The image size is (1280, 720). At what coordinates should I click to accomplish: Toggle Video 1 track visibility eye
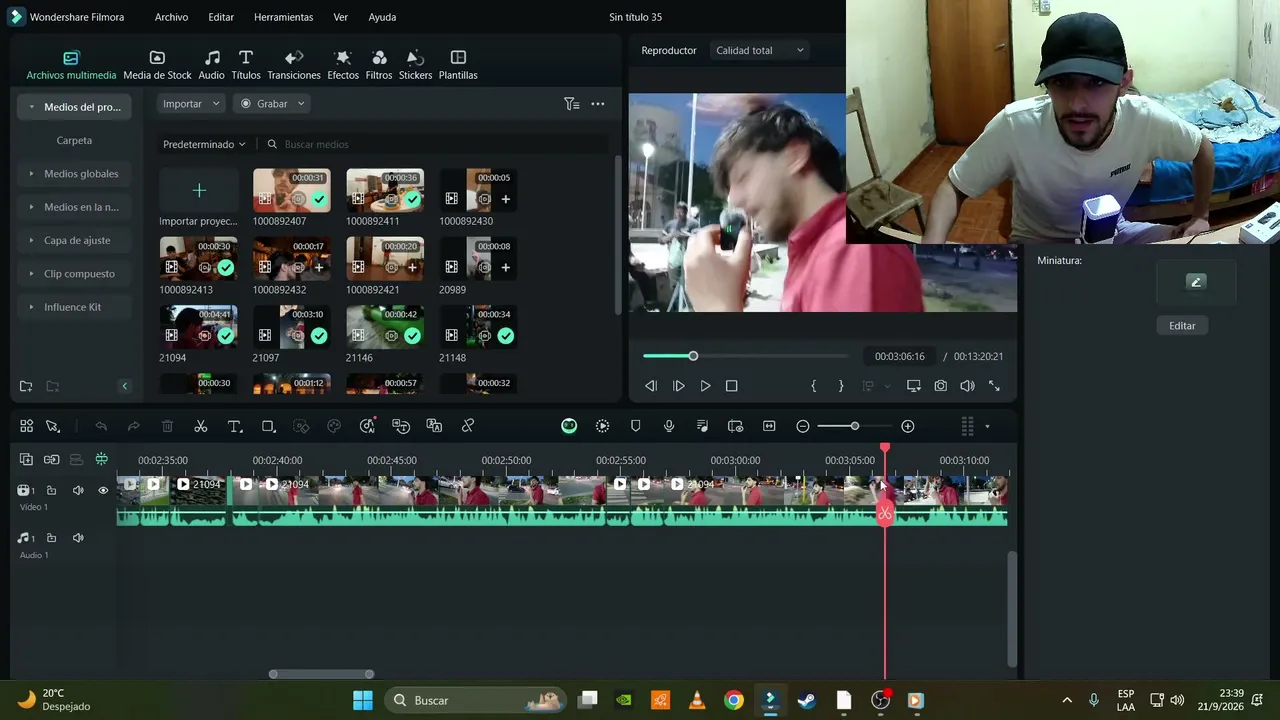tap(103, 490)
